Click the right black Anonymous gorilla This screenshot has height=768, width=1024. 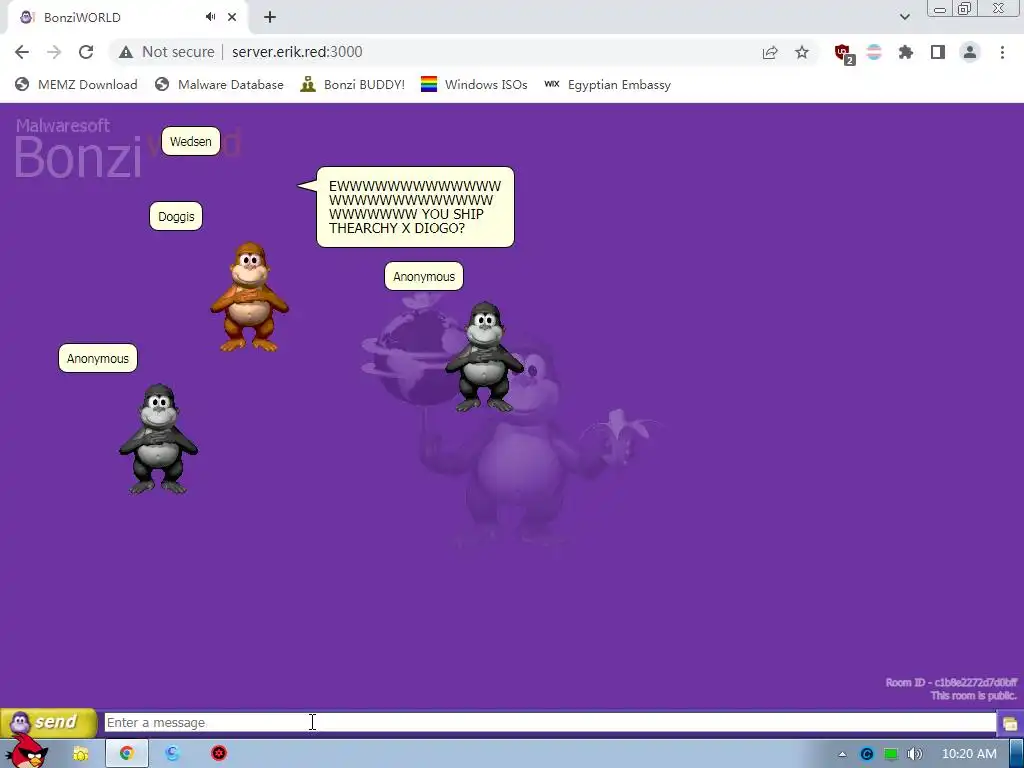click(x=485, y=357)
